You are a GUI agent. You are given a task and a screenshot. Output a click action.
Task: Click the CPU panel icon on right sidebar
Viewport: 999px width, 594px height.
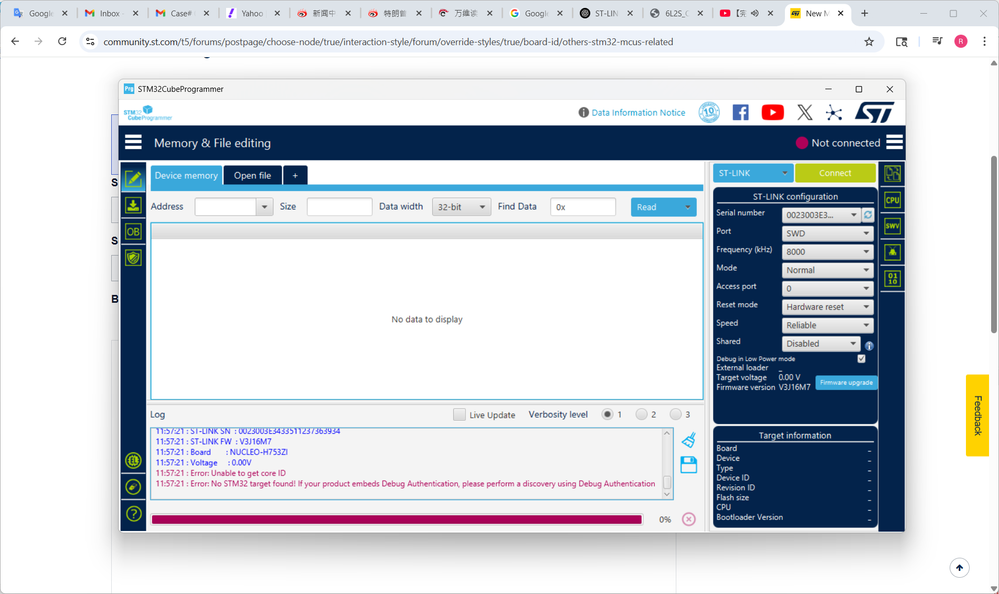893,199
